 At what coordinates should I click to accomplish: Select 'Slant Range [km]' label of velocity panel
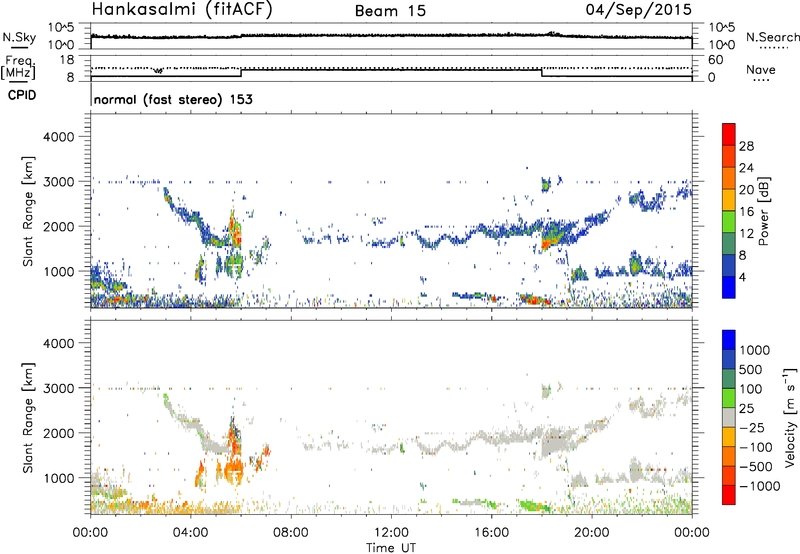click(x=28, y=417)
